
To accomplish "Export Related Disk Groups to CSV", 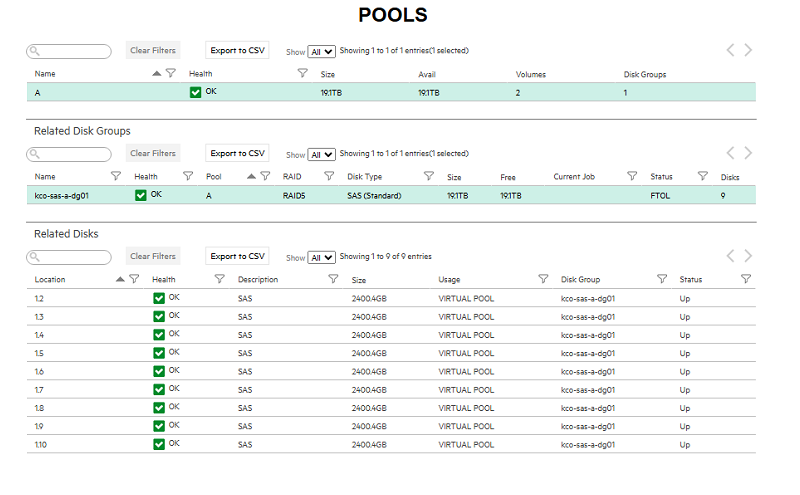I will [237, 153].
